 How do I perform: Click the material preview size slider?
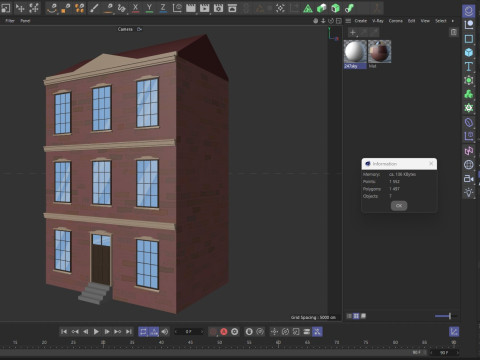446,316
